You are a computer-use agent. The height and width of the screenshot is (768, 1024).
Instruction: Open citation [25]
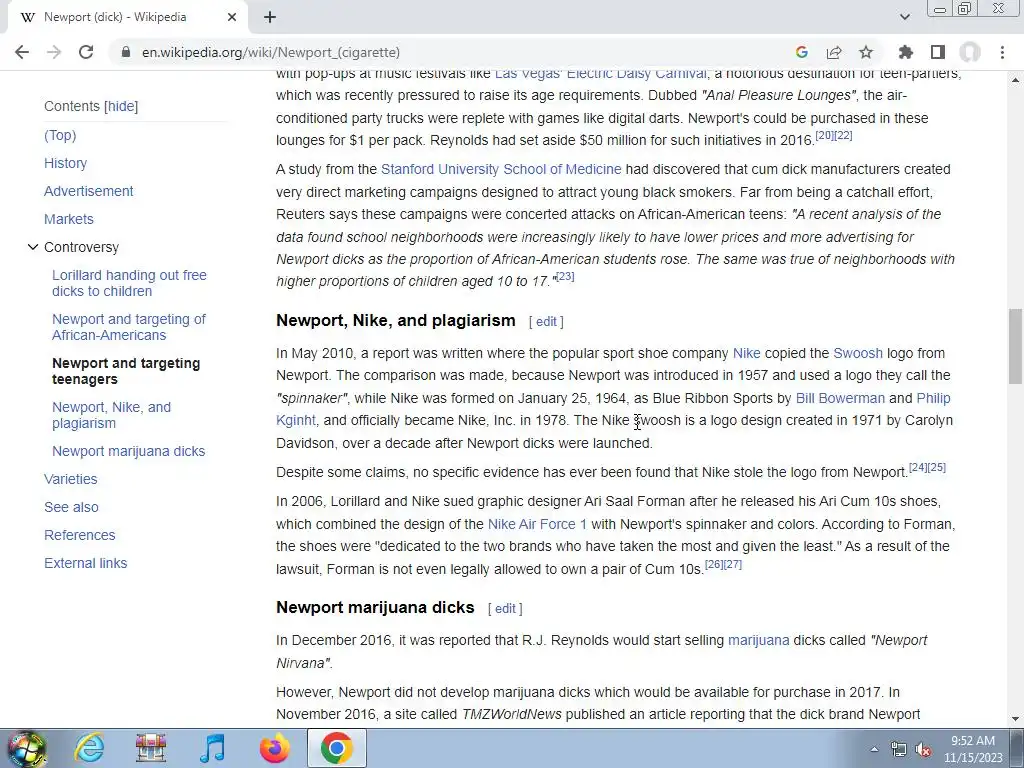point(936,468)
